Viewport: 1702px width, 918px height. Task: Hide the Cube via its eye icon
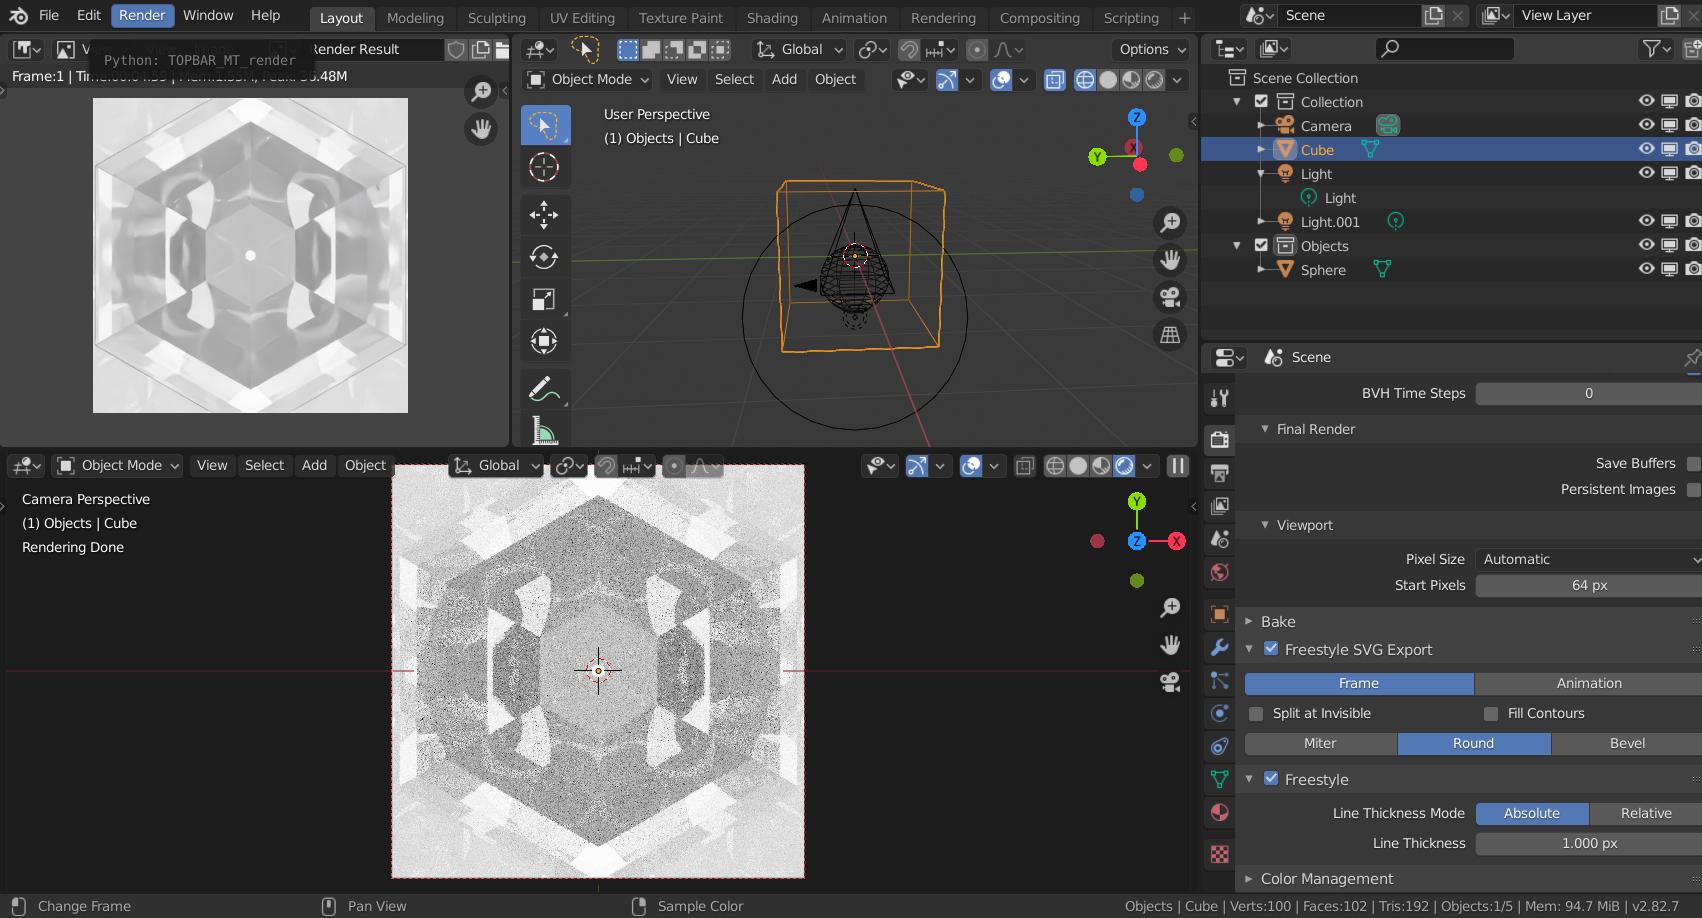[x=1646, y=149]
